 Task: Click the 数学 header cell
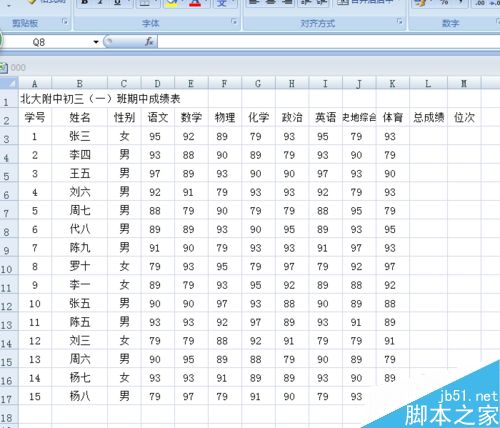pos(191,117)
